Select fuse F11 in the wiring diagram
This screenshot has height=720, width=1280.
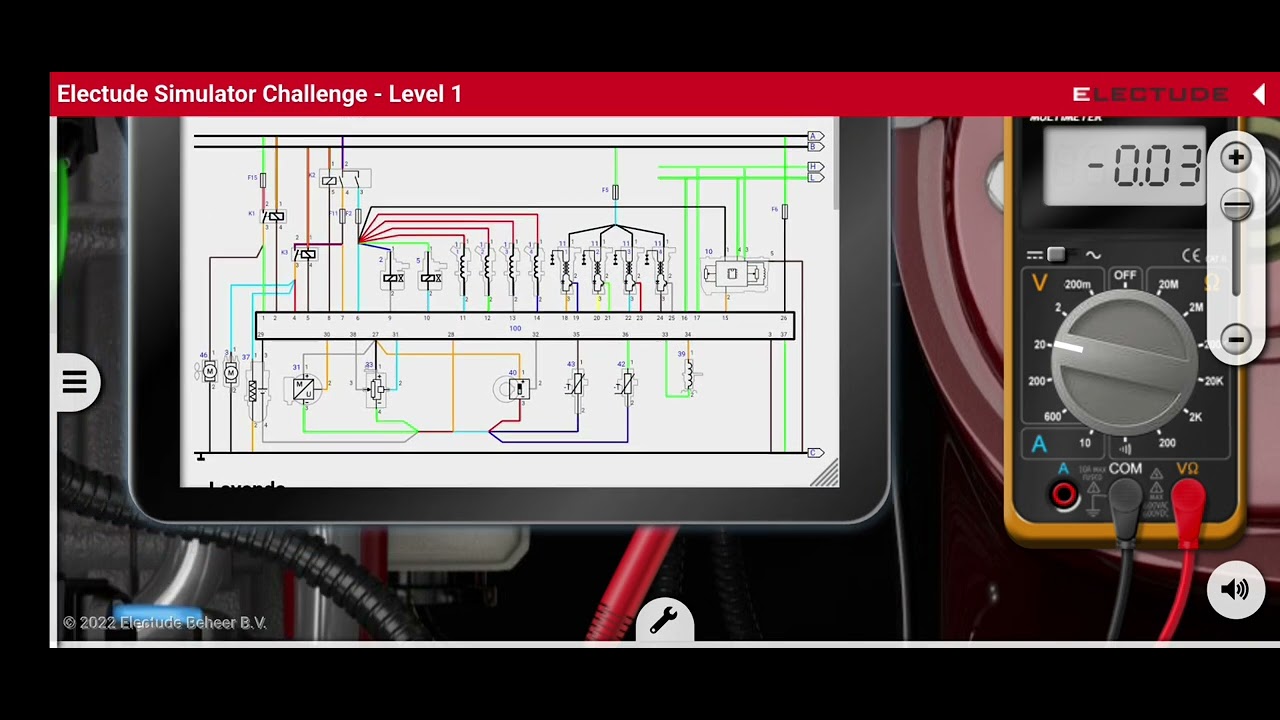[342, 215]
